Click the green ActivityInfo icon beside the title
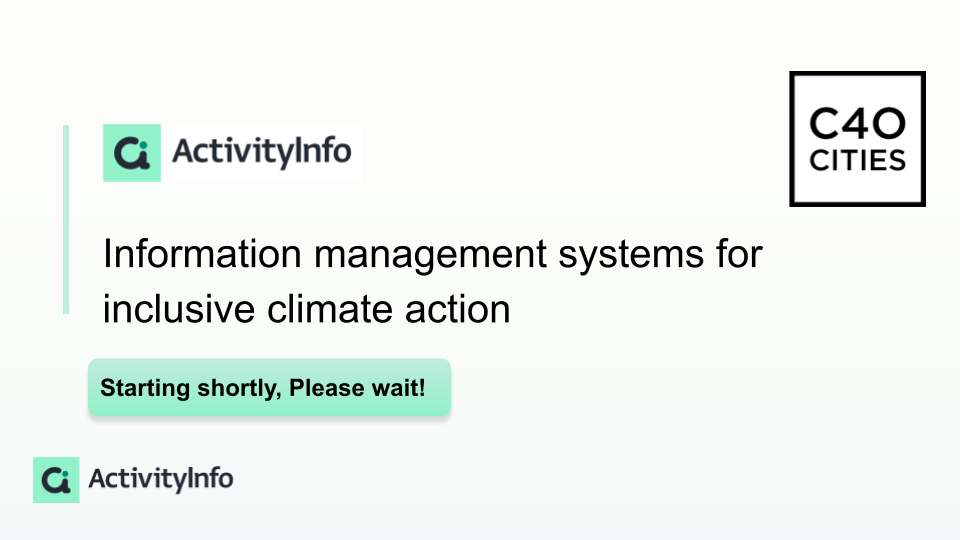Screen dimensions: 960x540 (132, 153)
